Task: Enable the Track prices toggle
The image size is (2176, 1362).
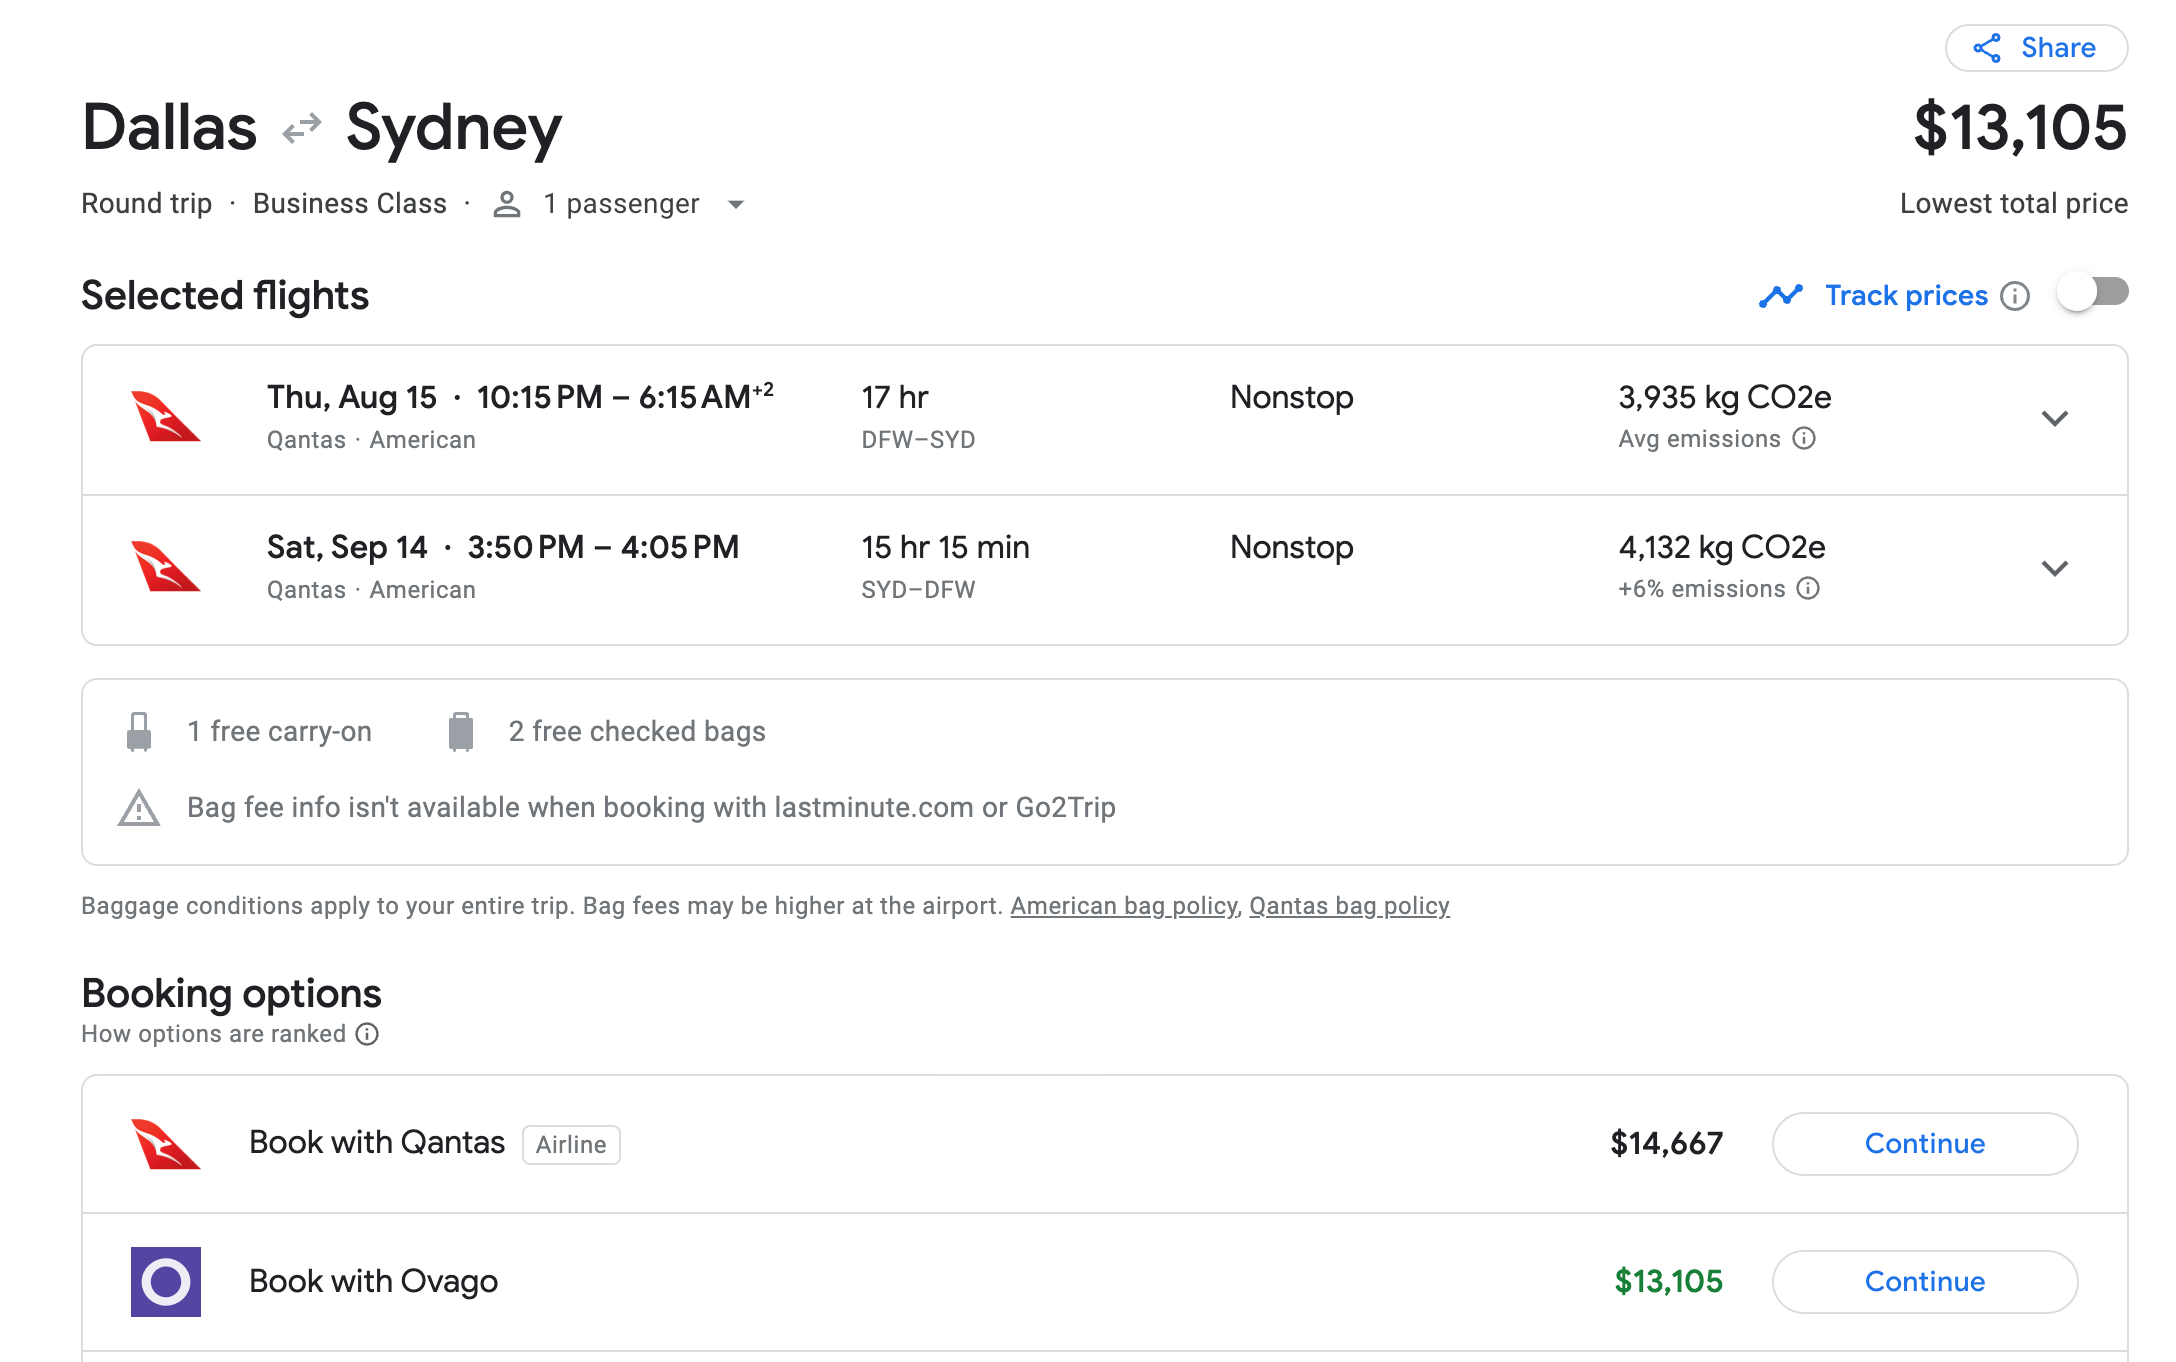Action: (2093, 293)
